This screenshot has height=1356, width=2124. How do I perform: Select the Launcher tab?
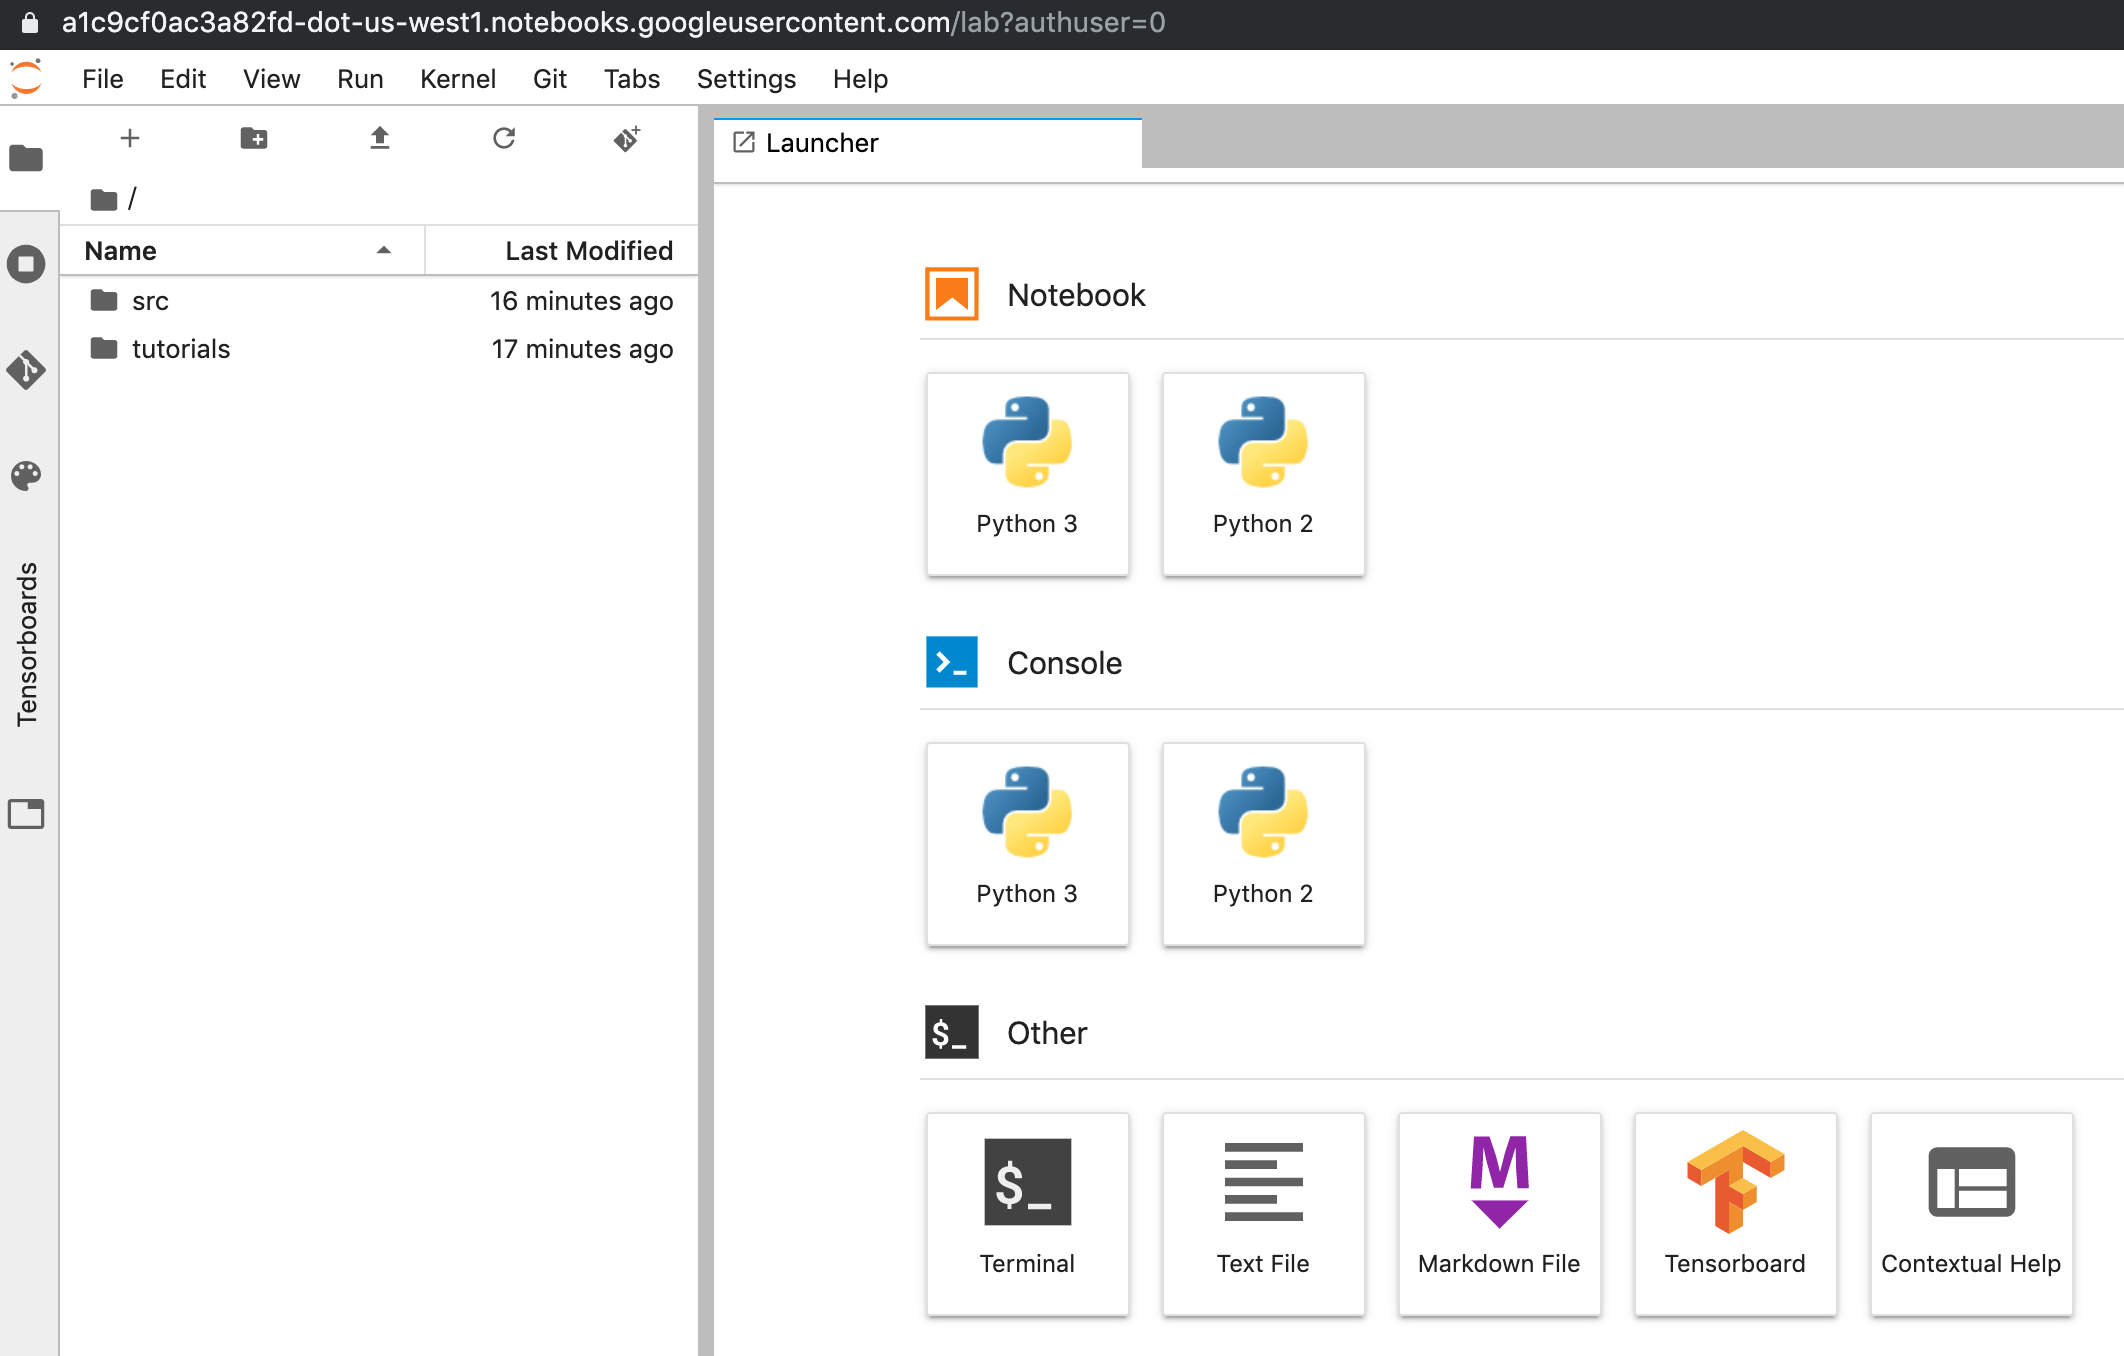[x=822, y=143]
